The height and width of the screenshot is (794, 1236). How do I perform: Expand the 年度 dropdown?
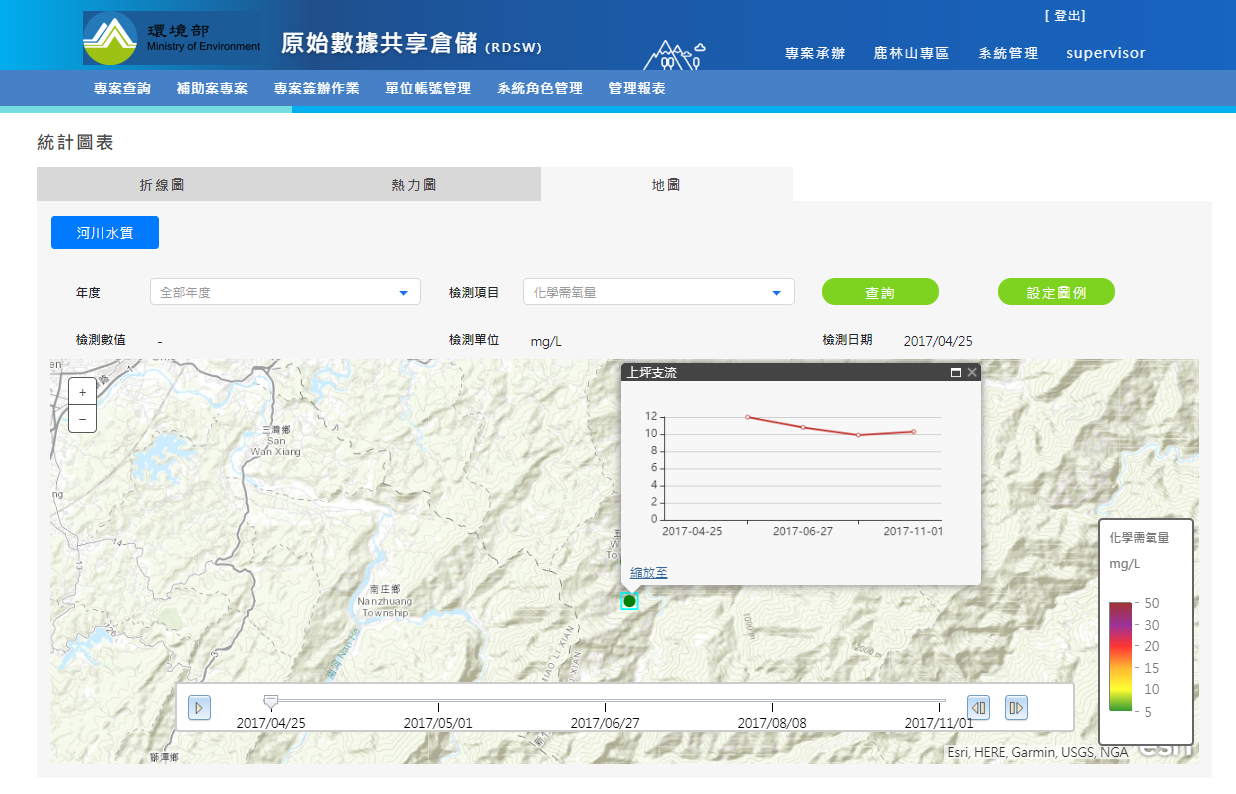285,292
